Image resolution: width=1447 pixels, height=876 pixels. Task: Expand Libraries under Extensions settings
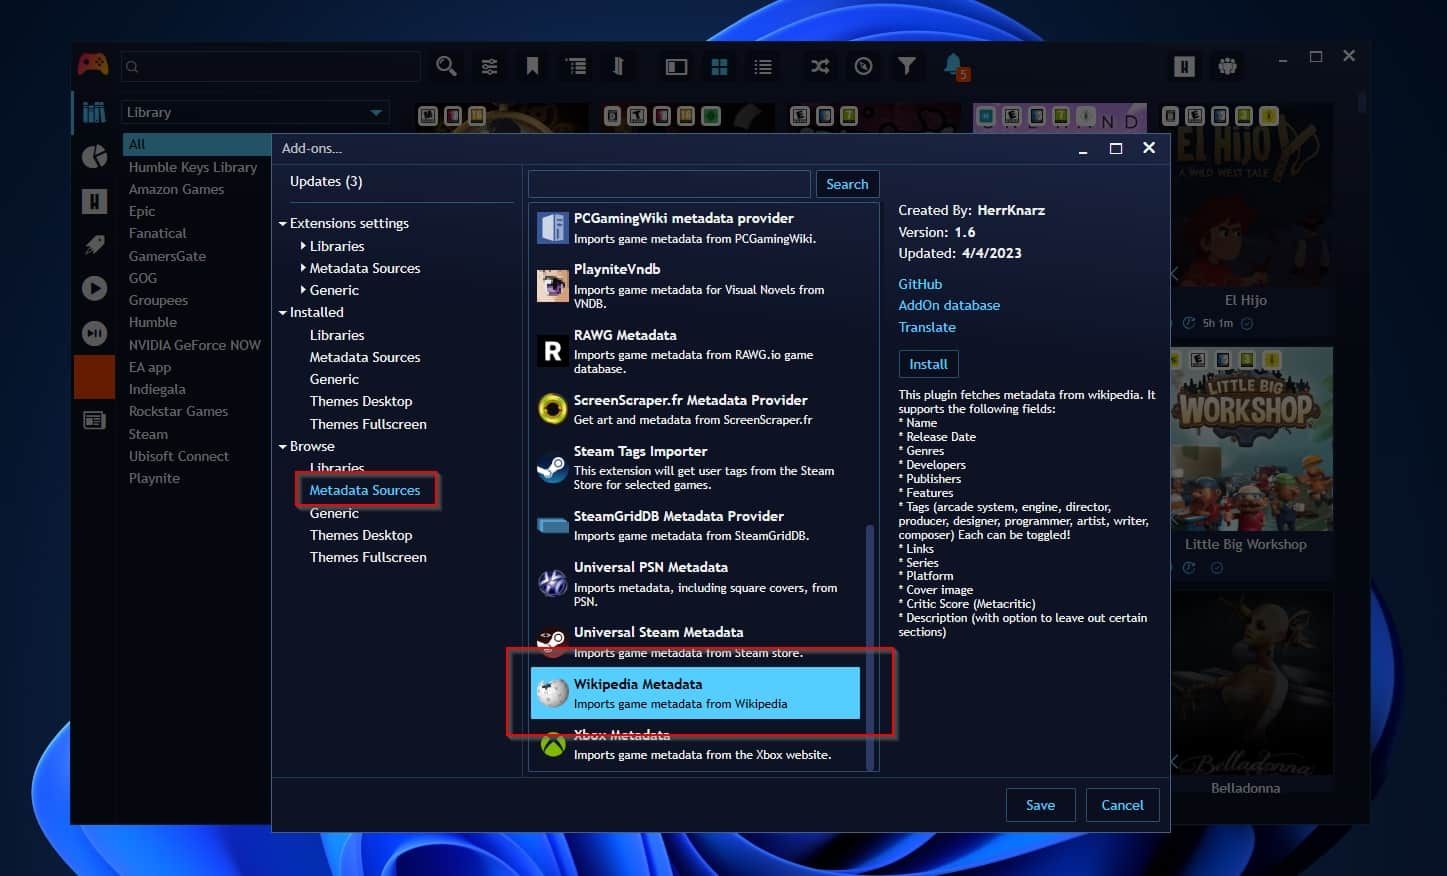(303, 246)
